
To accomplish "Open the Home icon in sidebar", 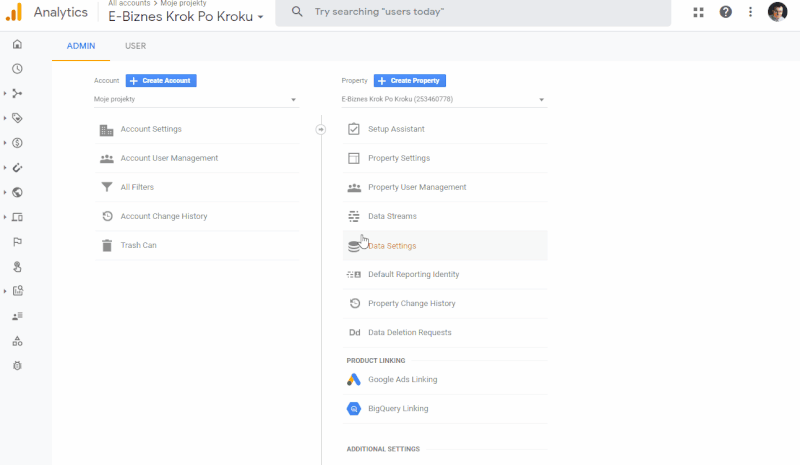I will pos(17,44).
